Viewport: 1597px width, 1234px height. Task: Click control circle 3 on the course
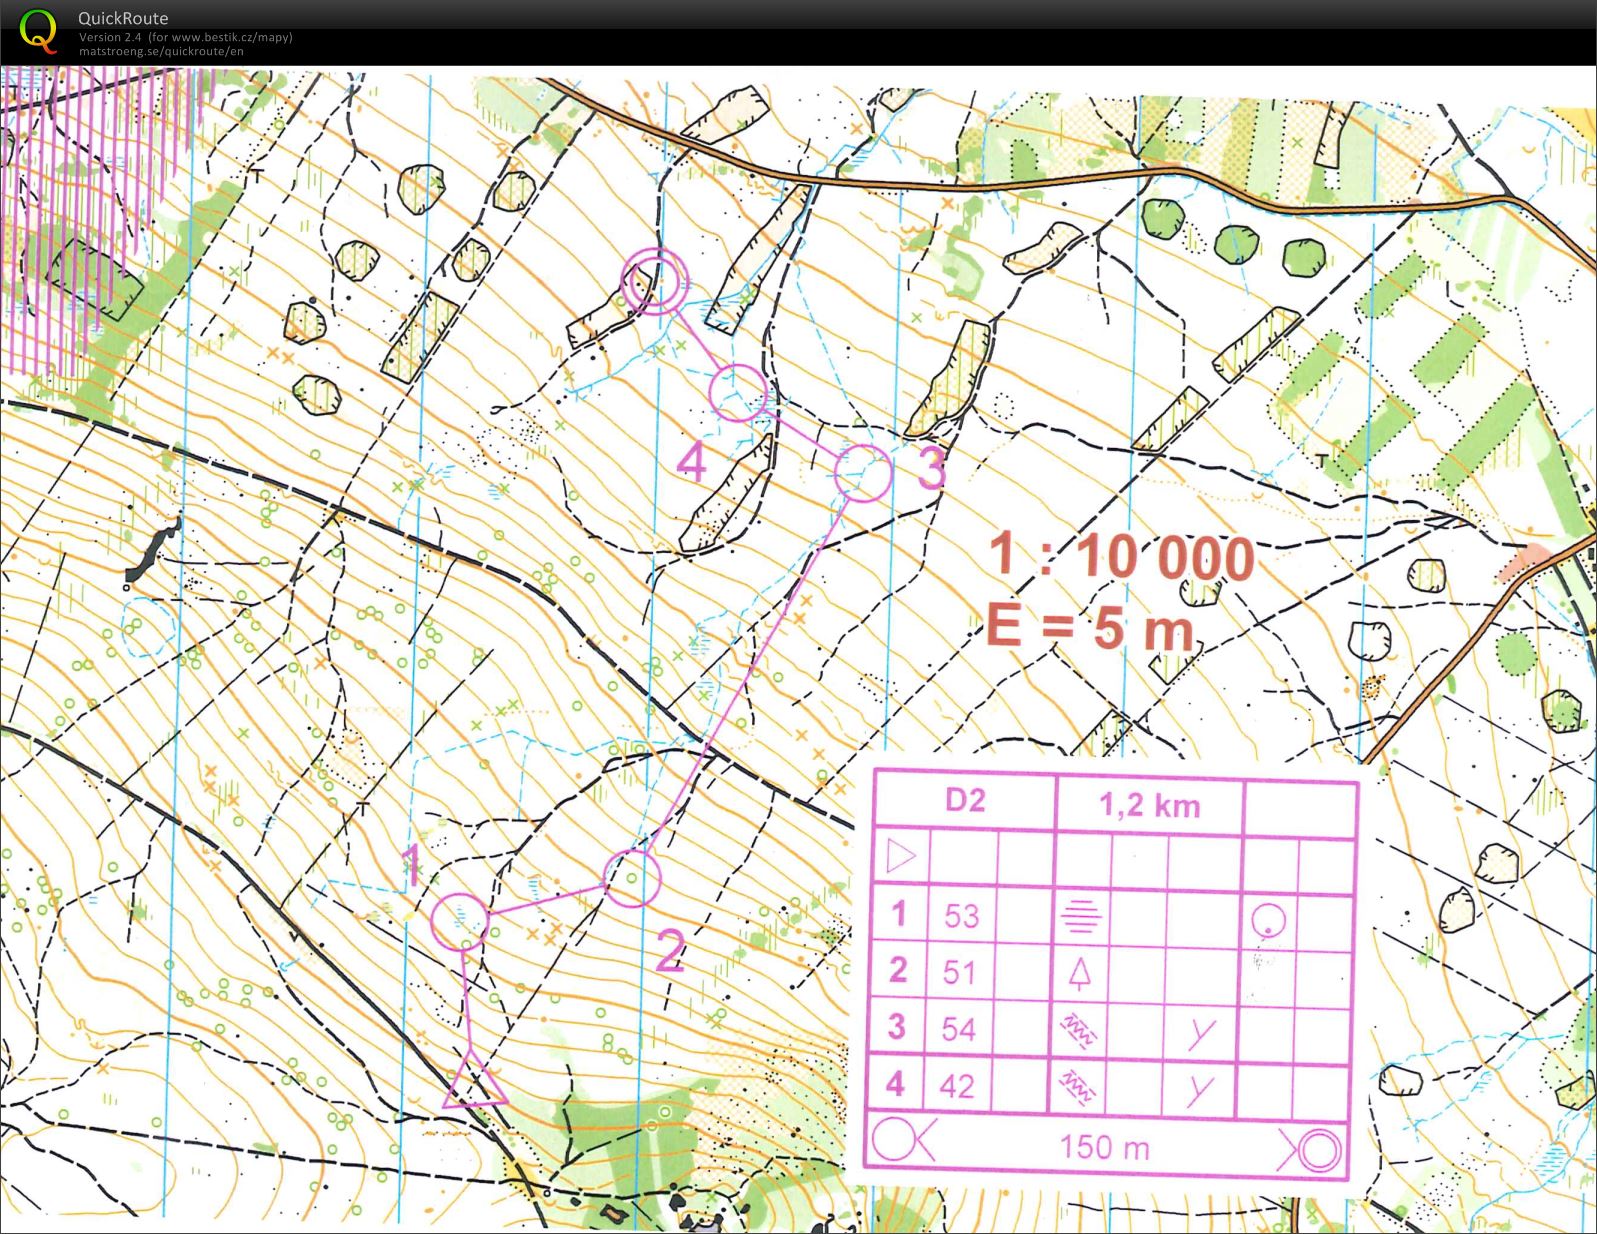pyautogui.click(x=862, y=472)
